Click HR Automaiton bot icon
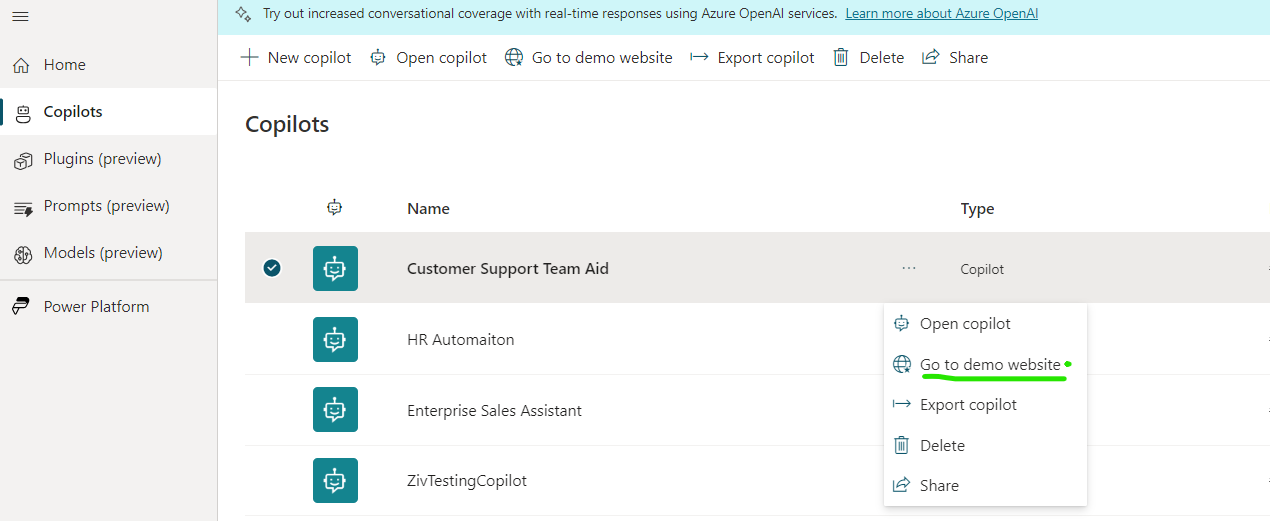The width and height of the screenshot is (1270, 521). (x=335, y=340)
